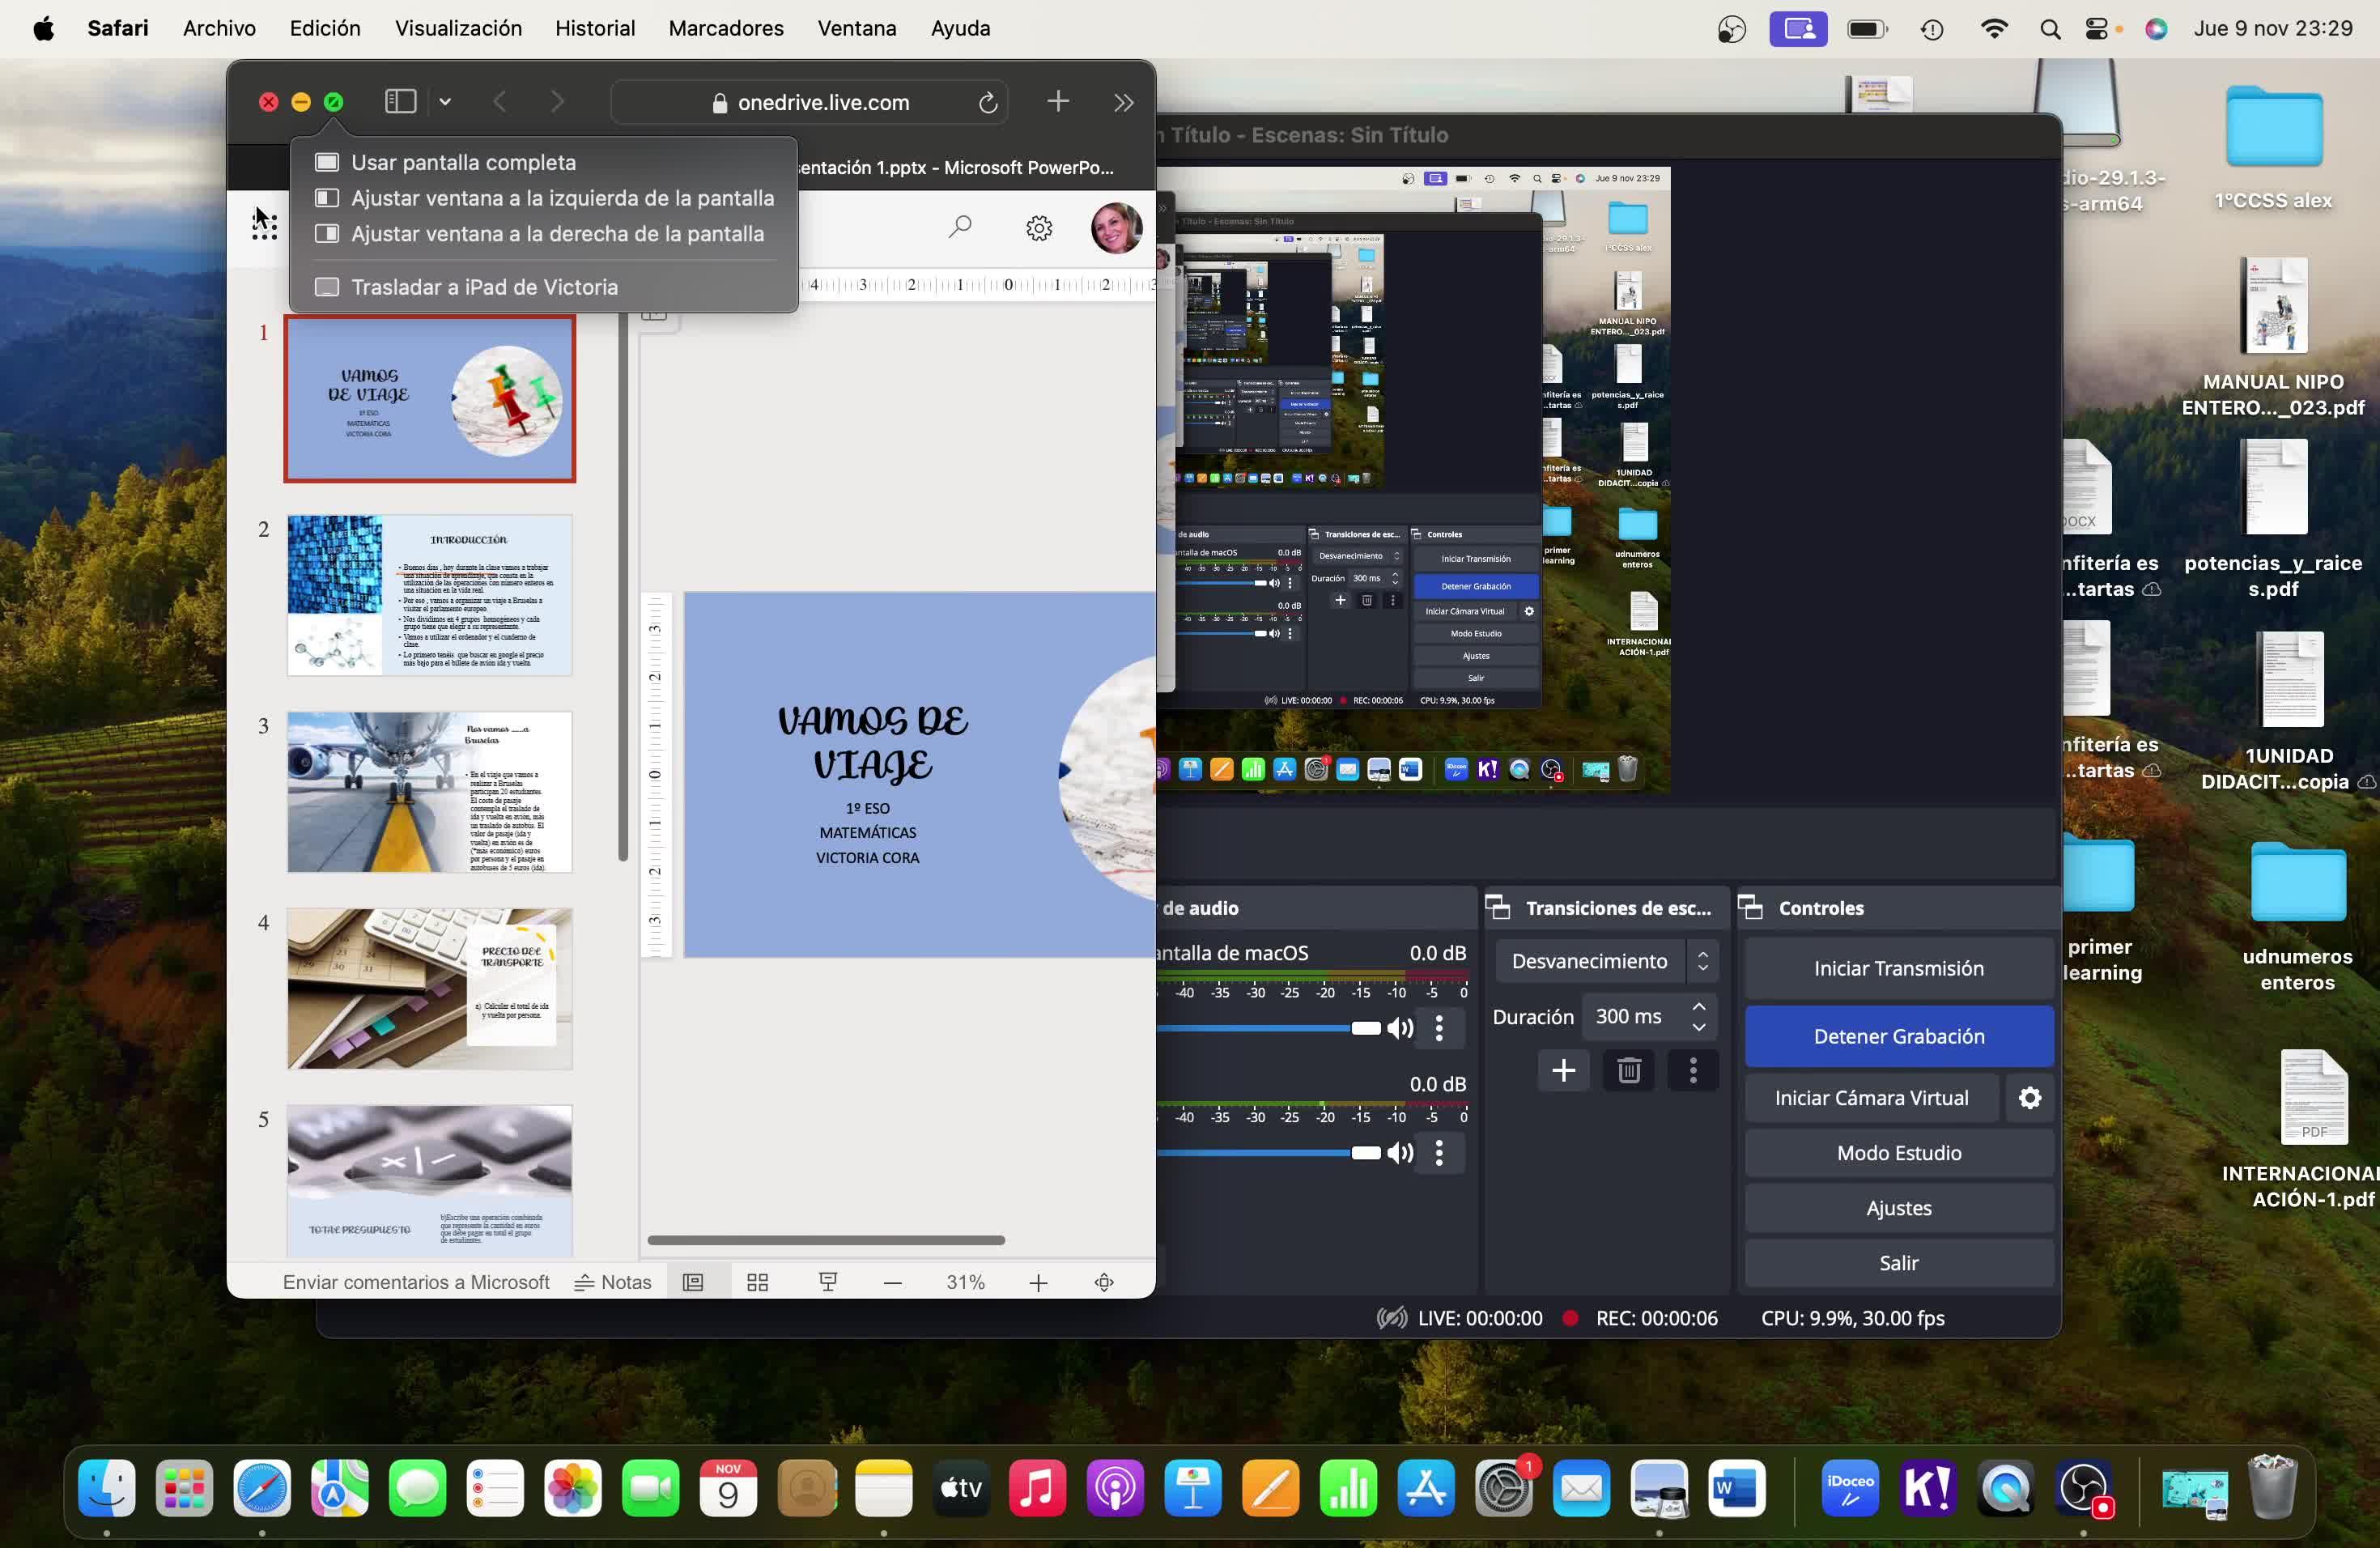Viewport: 2380px width, 1548px height.
Task: Select slide 3 airplane thumbnail
Action: 430,792
